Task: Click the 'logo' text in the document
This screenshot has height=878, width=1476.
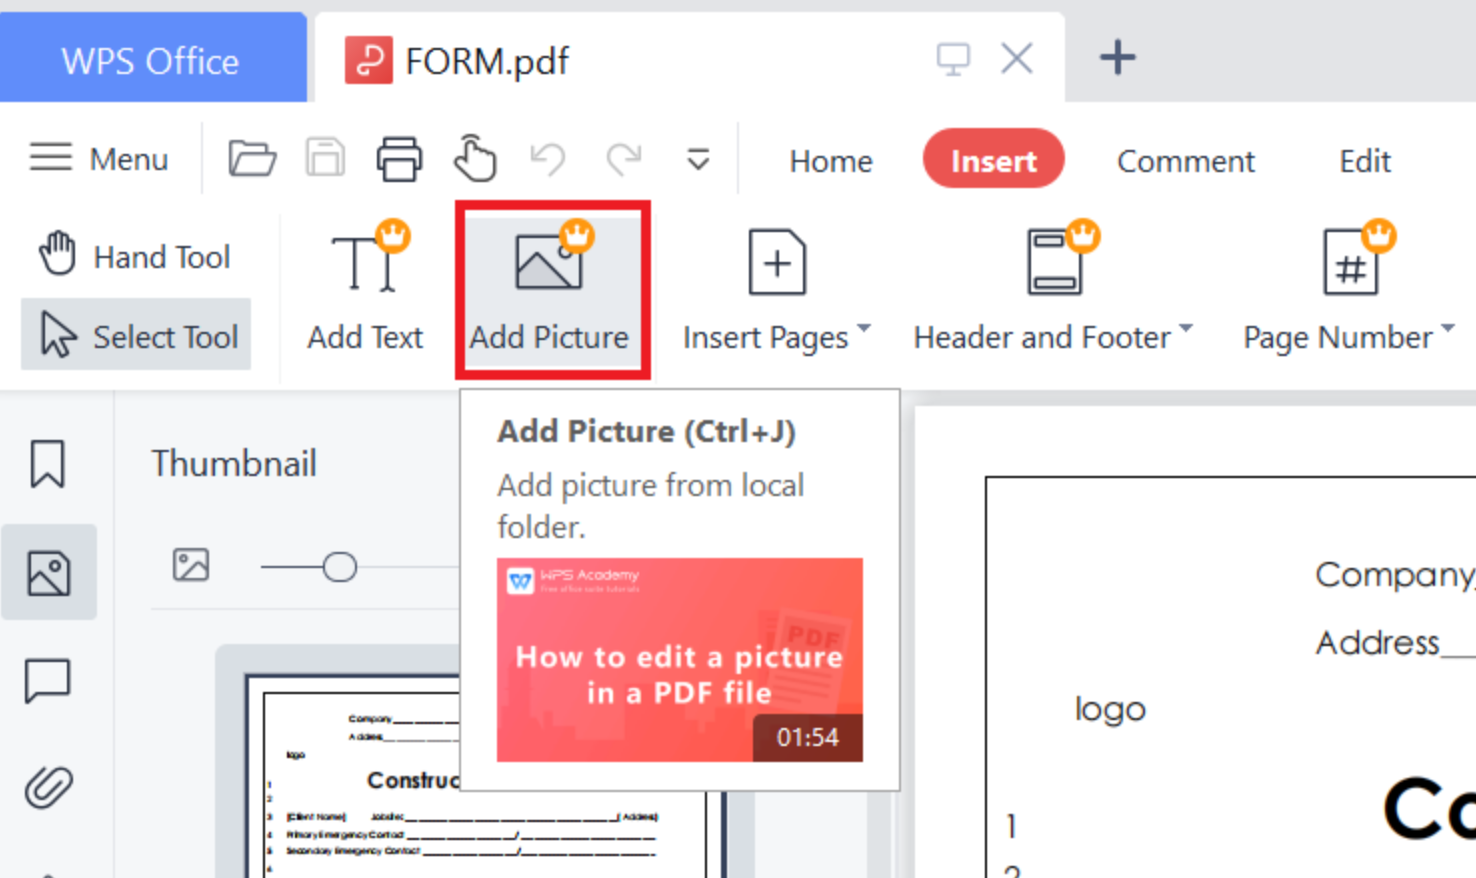Action: click(x=1110, y=710)
